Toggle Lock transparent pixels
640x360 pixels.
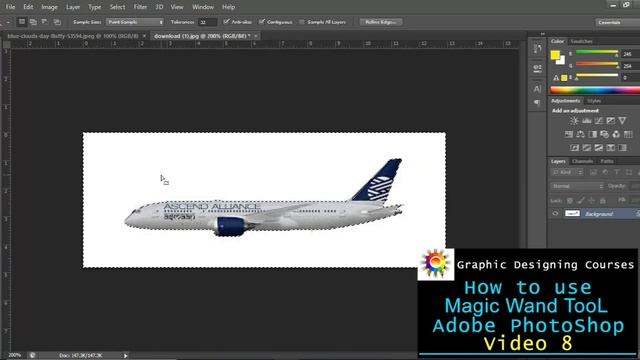coord(570,200)
